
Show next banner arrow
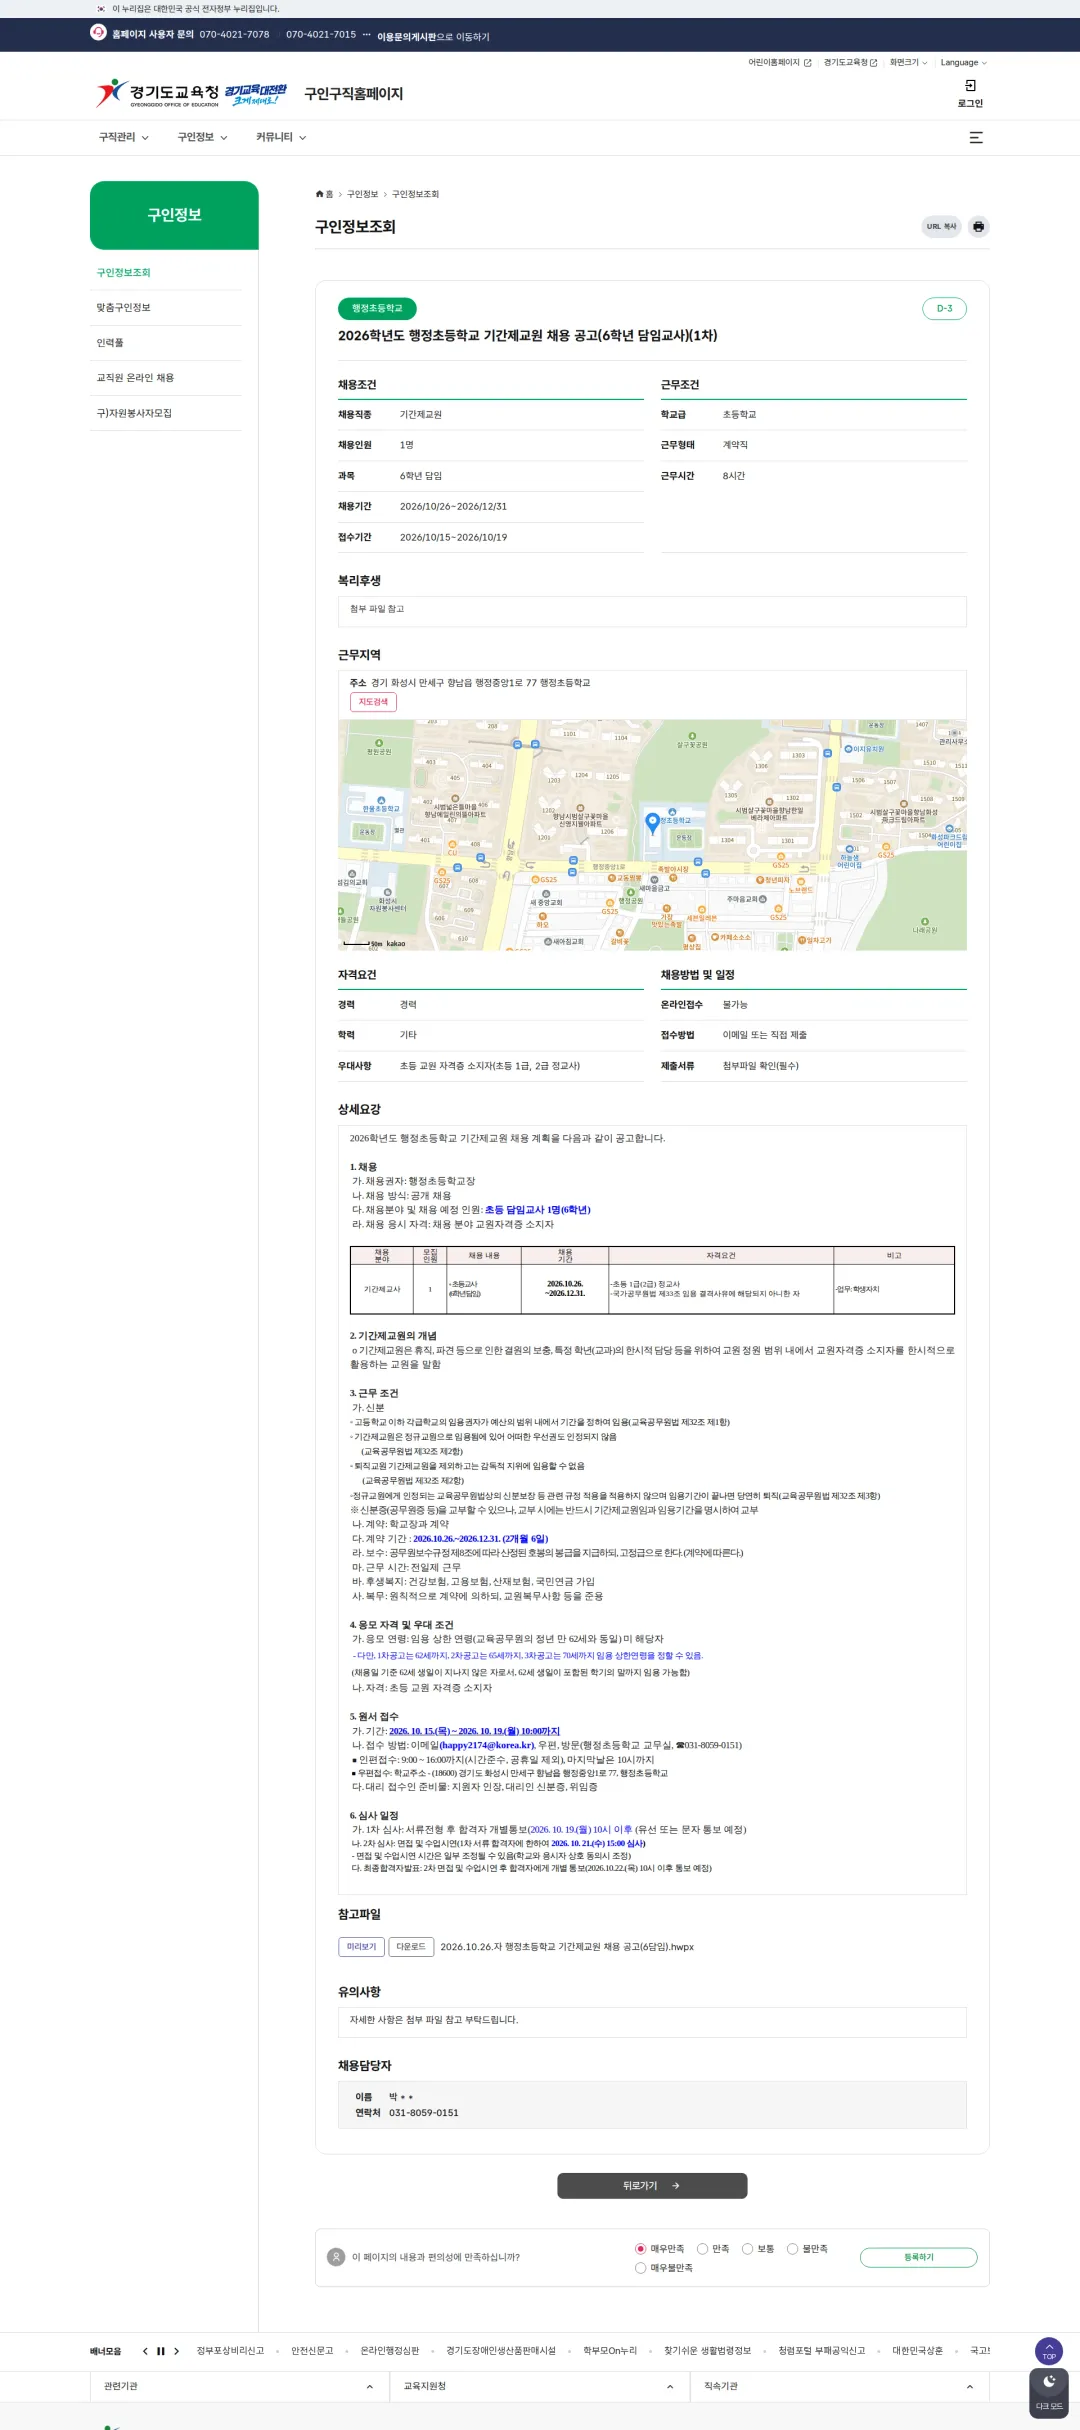(176, 2351)
